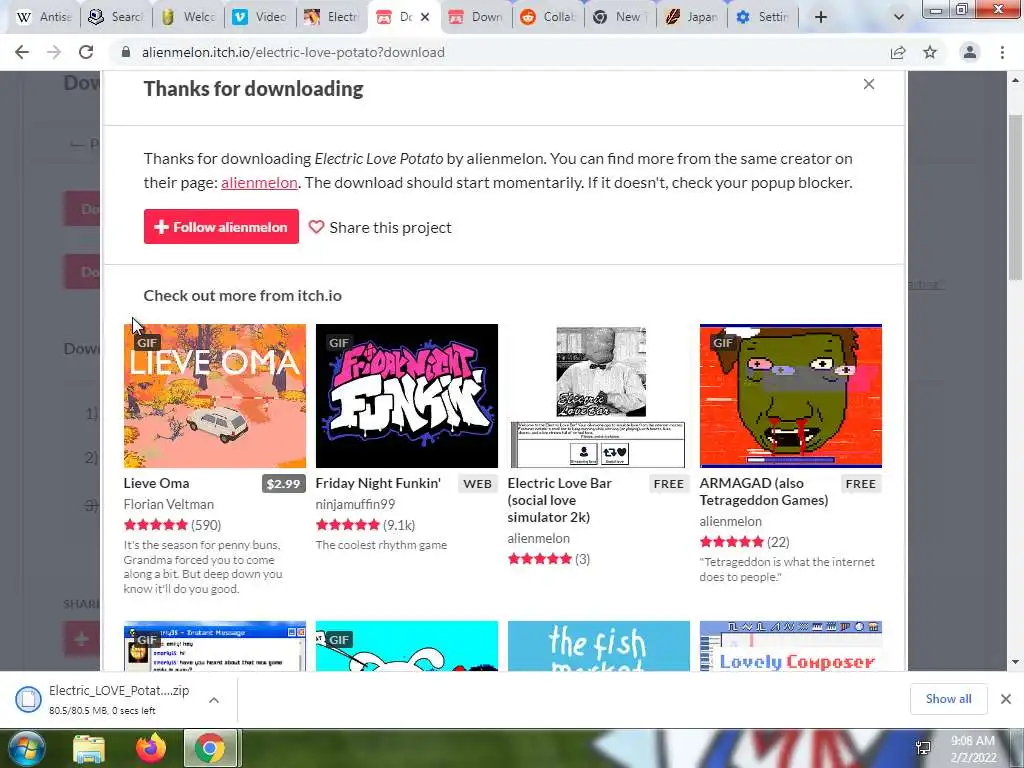Switch to the Video tab
Screen dimensions: 1024x768
click(x=261, y=17)
